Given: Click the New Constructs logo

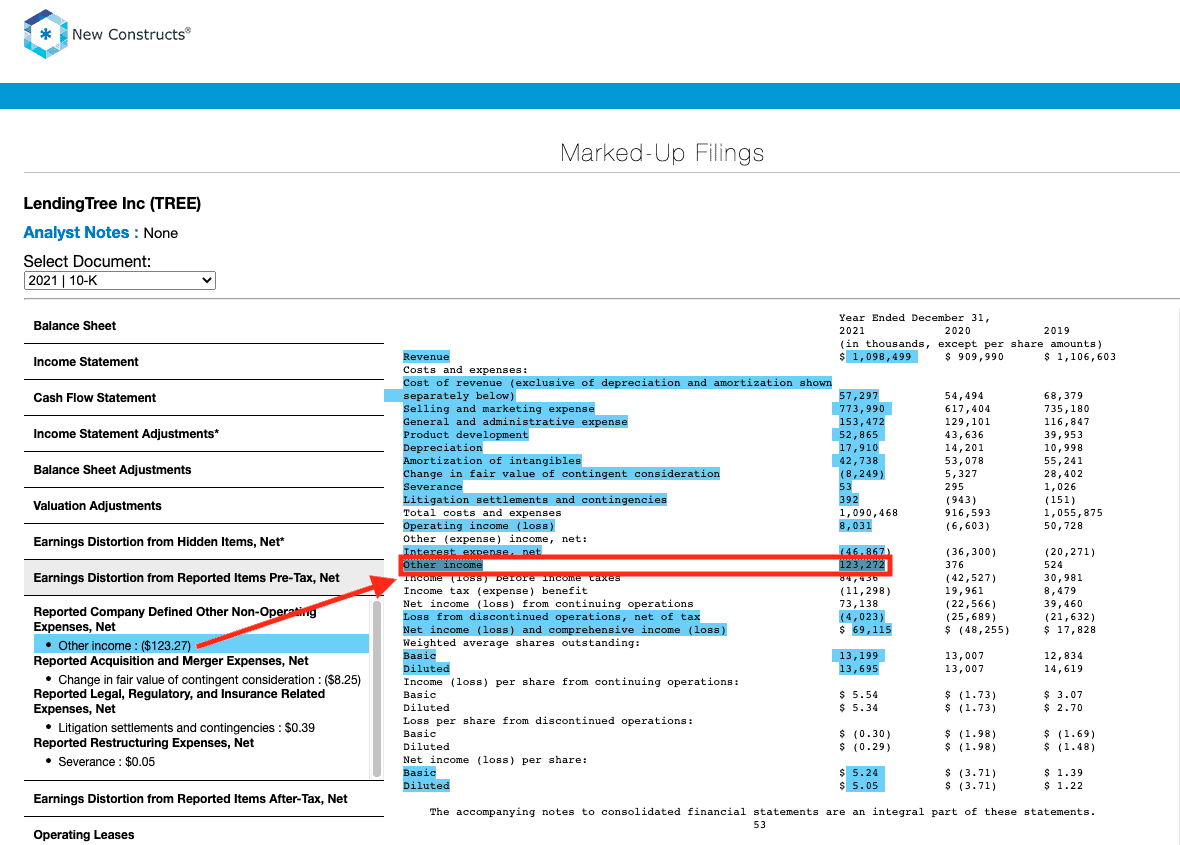Looking at the screenshot, I should (x=107, y=34).
